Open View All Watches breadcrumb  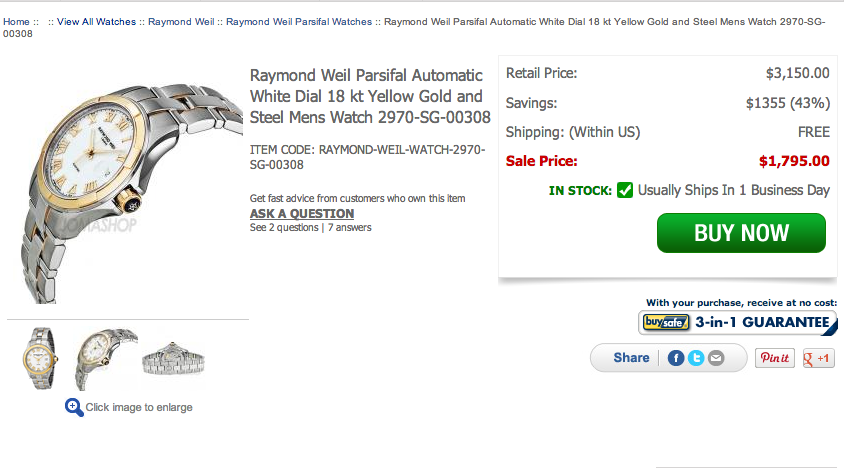click(96, 22)
